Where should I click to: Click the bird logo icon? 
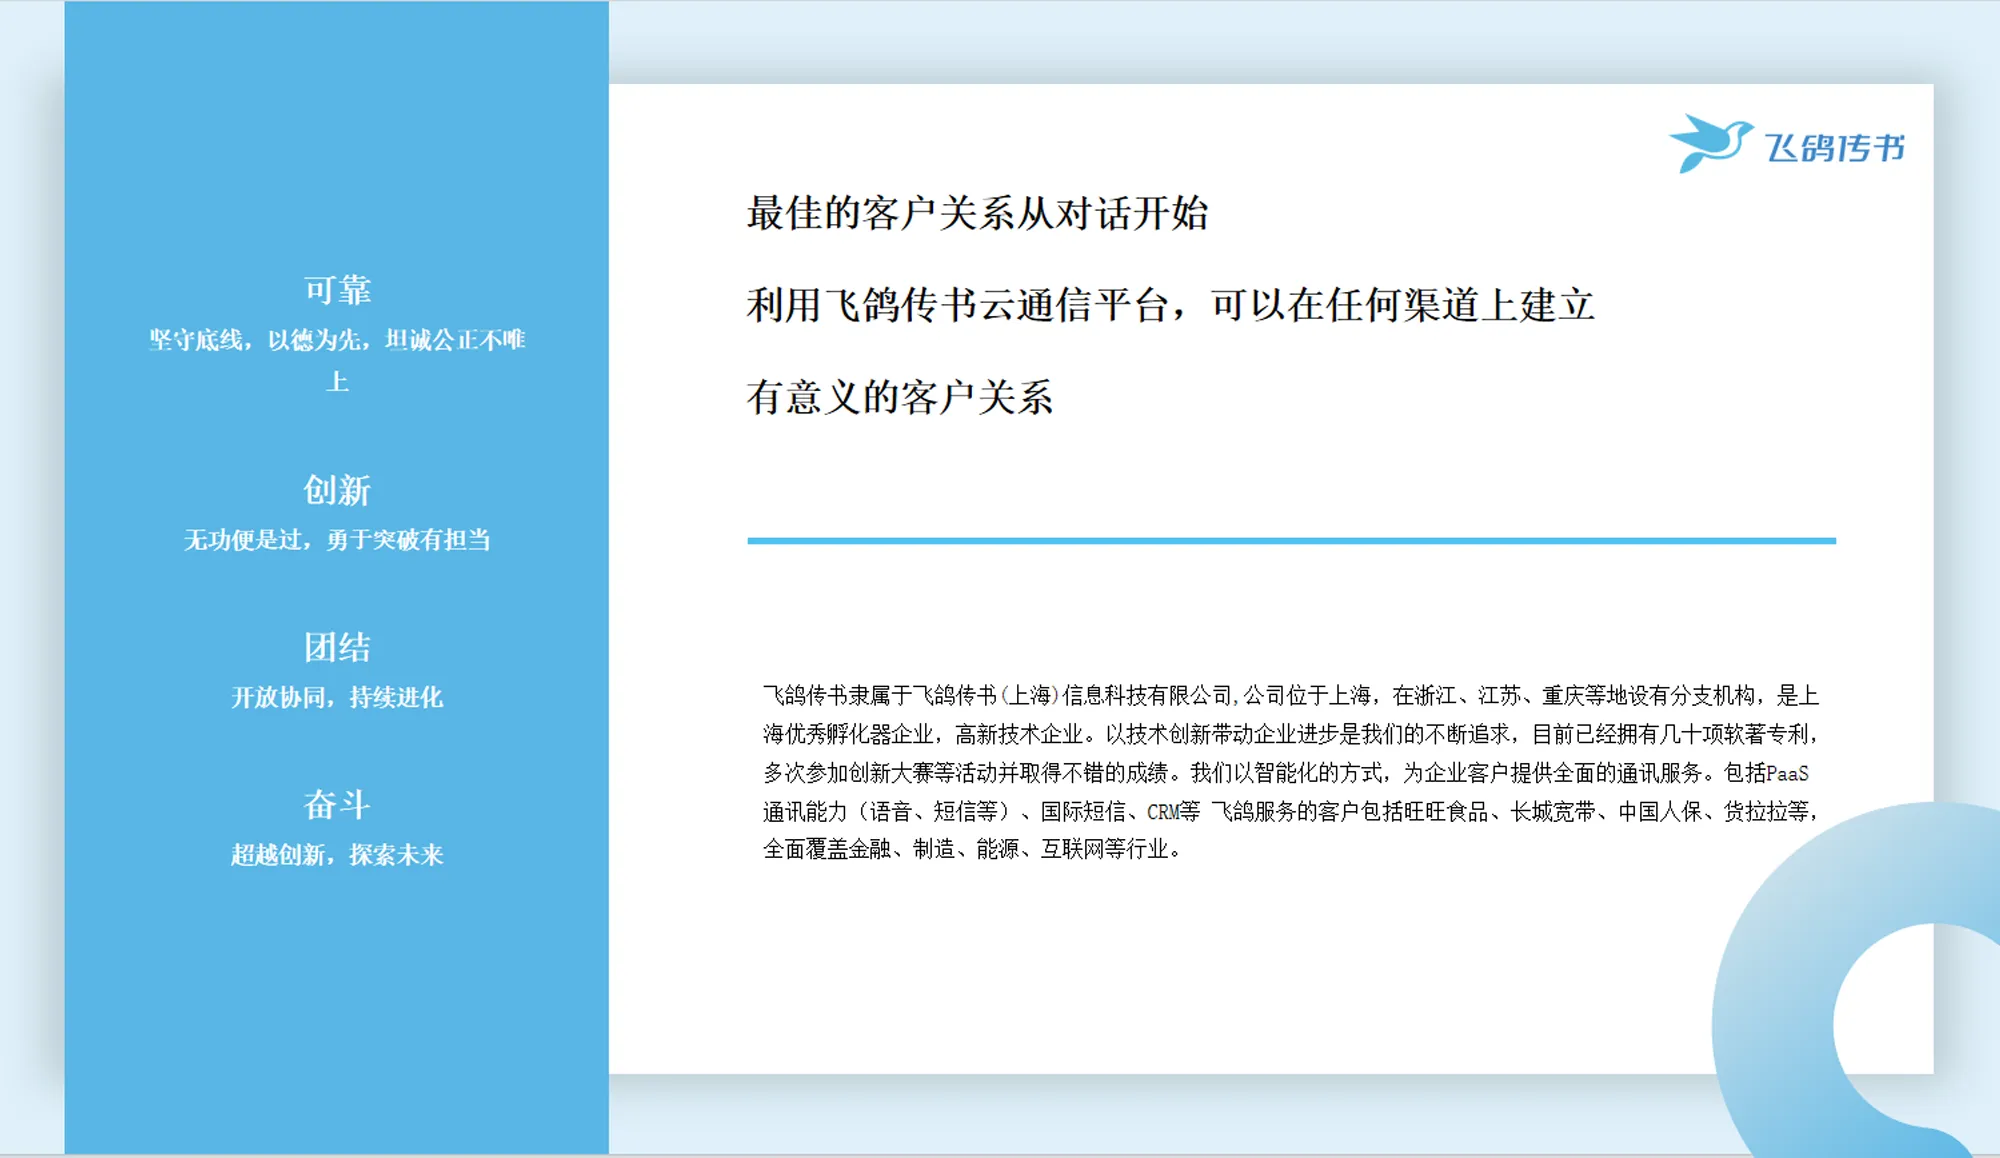tap(1710, 143)
